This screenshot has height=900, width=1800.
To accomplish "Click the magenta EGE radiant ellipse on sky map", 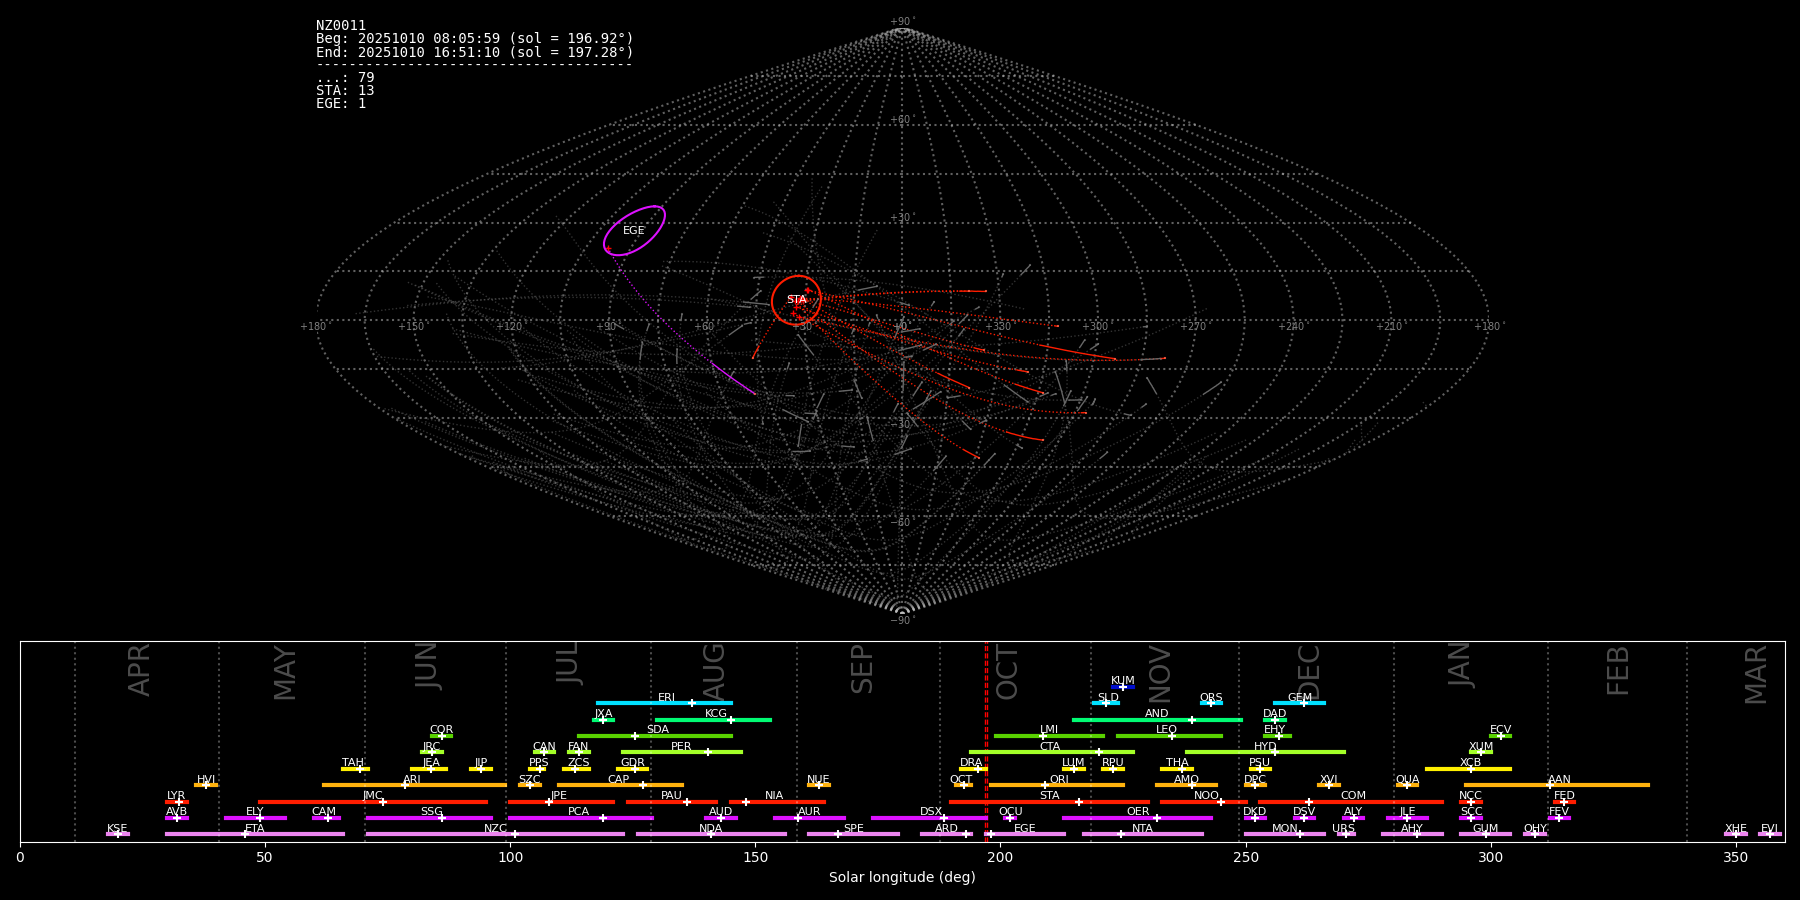I will 634,231.
